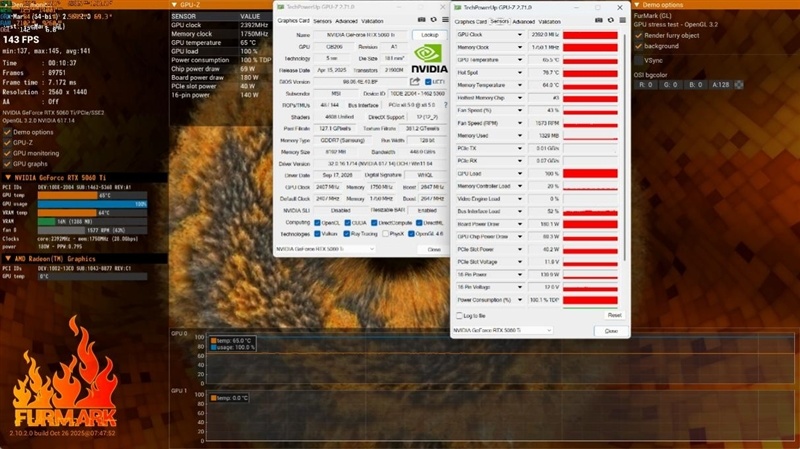Open the hamburger menu in the left GPU-Z window
The width and height of the screenshot is (800, 449).
445,20
